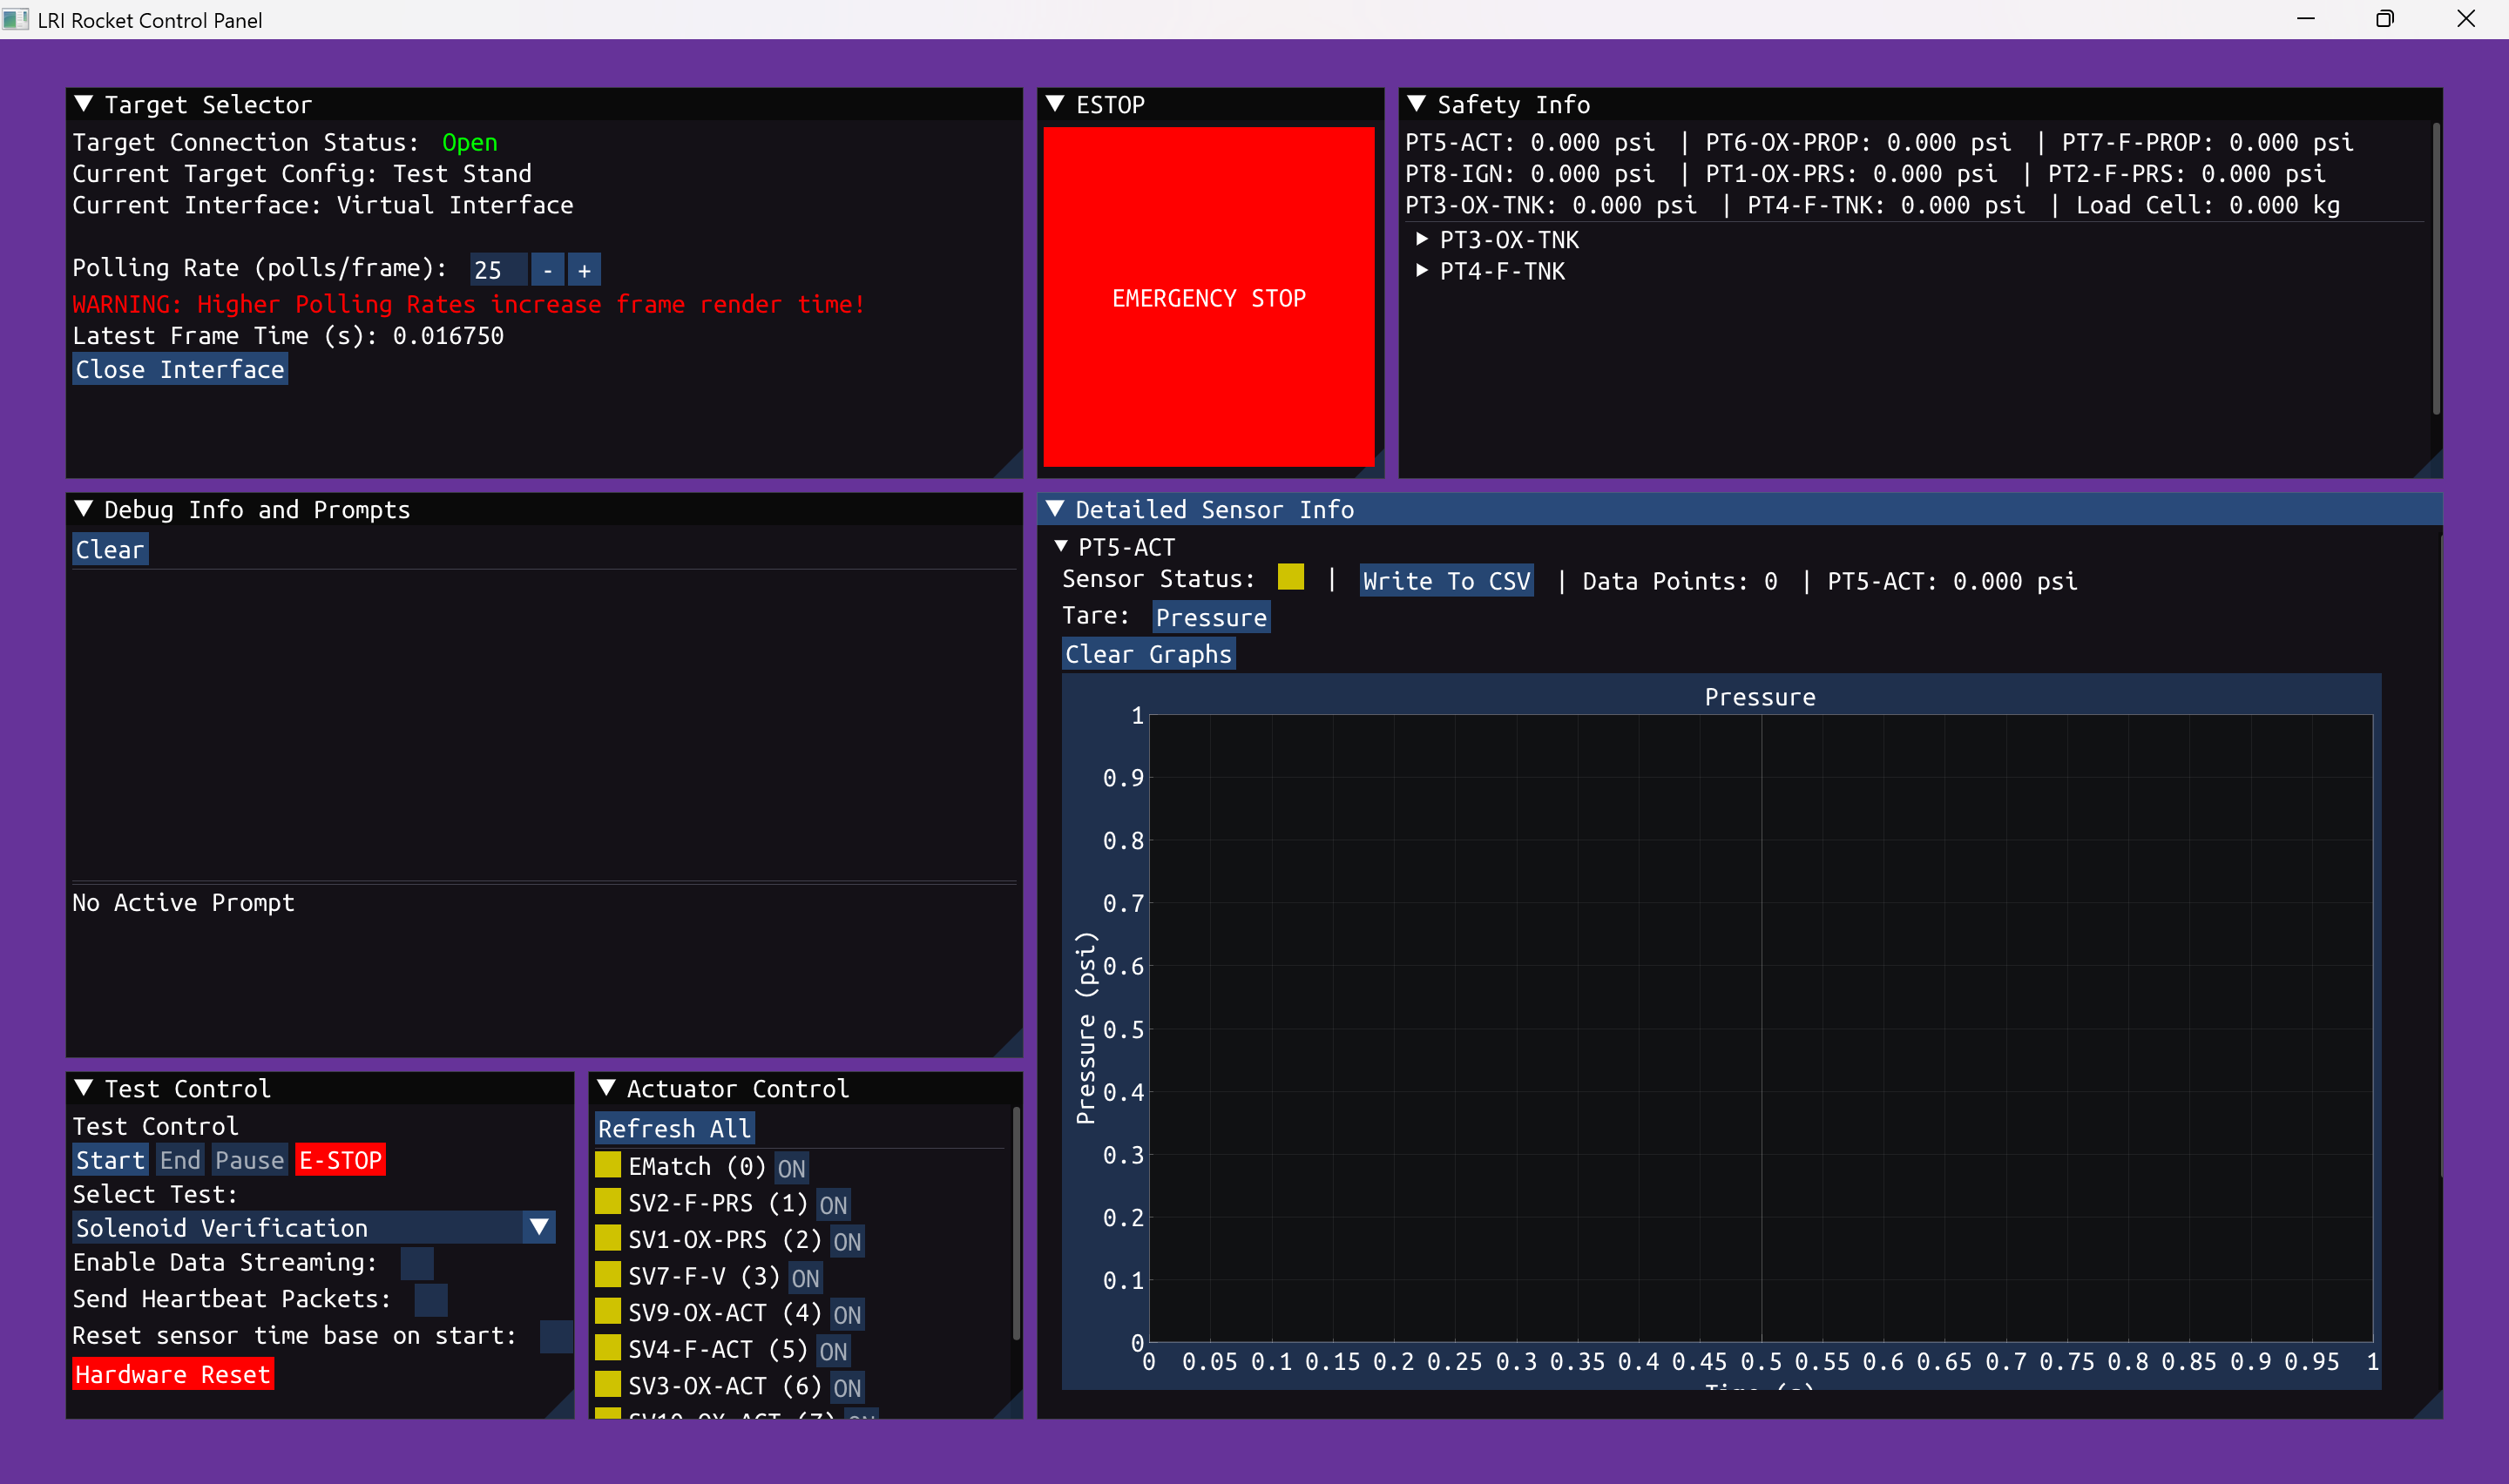Expand the PT3-OX-TNK tree node
Viewport: 2509px width, 1484px height.
click(1422, 240)
